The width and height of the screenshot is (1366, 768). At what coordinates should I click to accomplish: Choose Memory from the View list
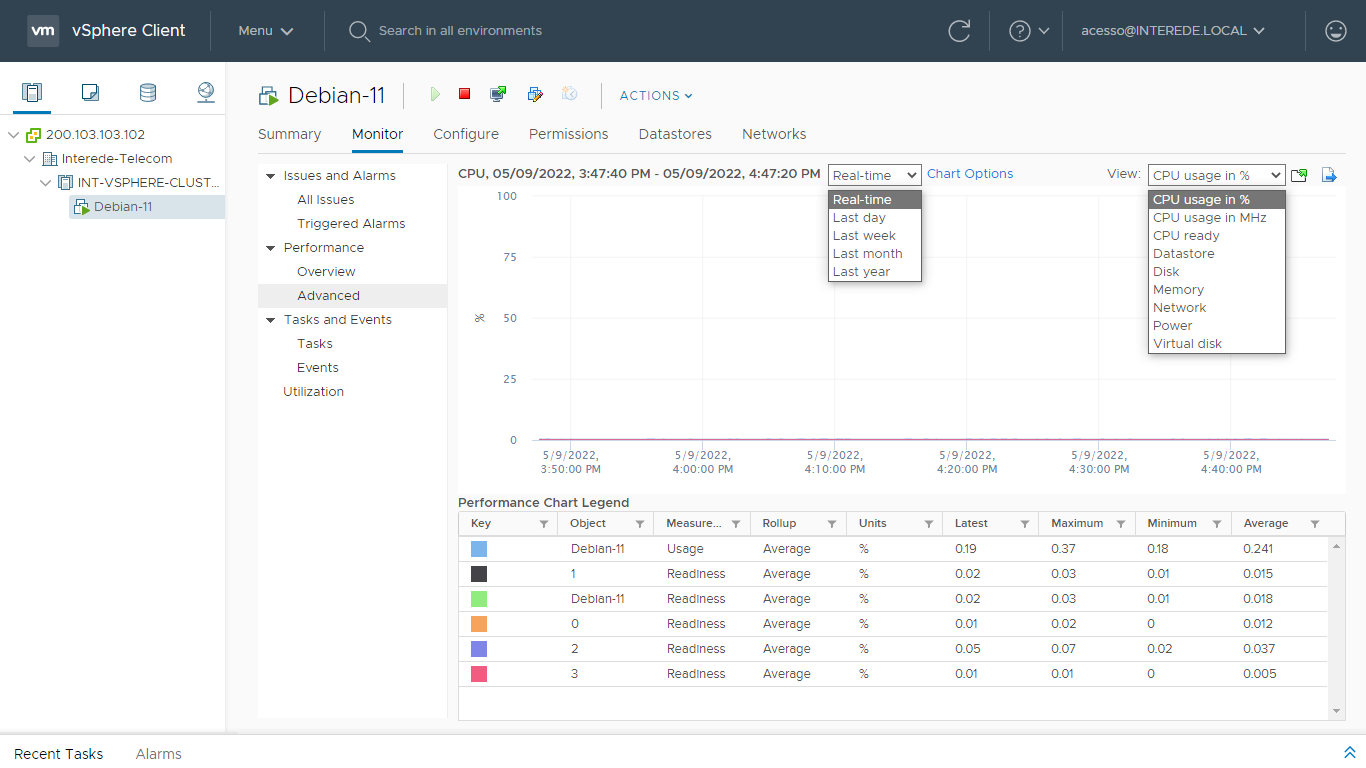pos(1178,290)
